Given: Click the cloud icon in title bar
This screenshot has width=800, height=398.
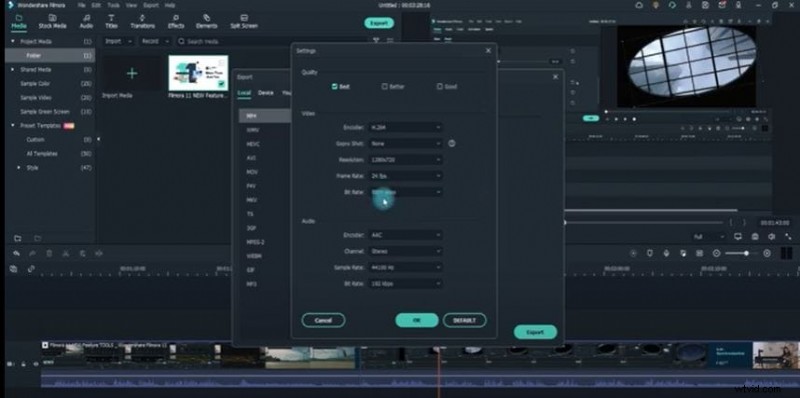Looking at the screenshot, I should (639, 5).
